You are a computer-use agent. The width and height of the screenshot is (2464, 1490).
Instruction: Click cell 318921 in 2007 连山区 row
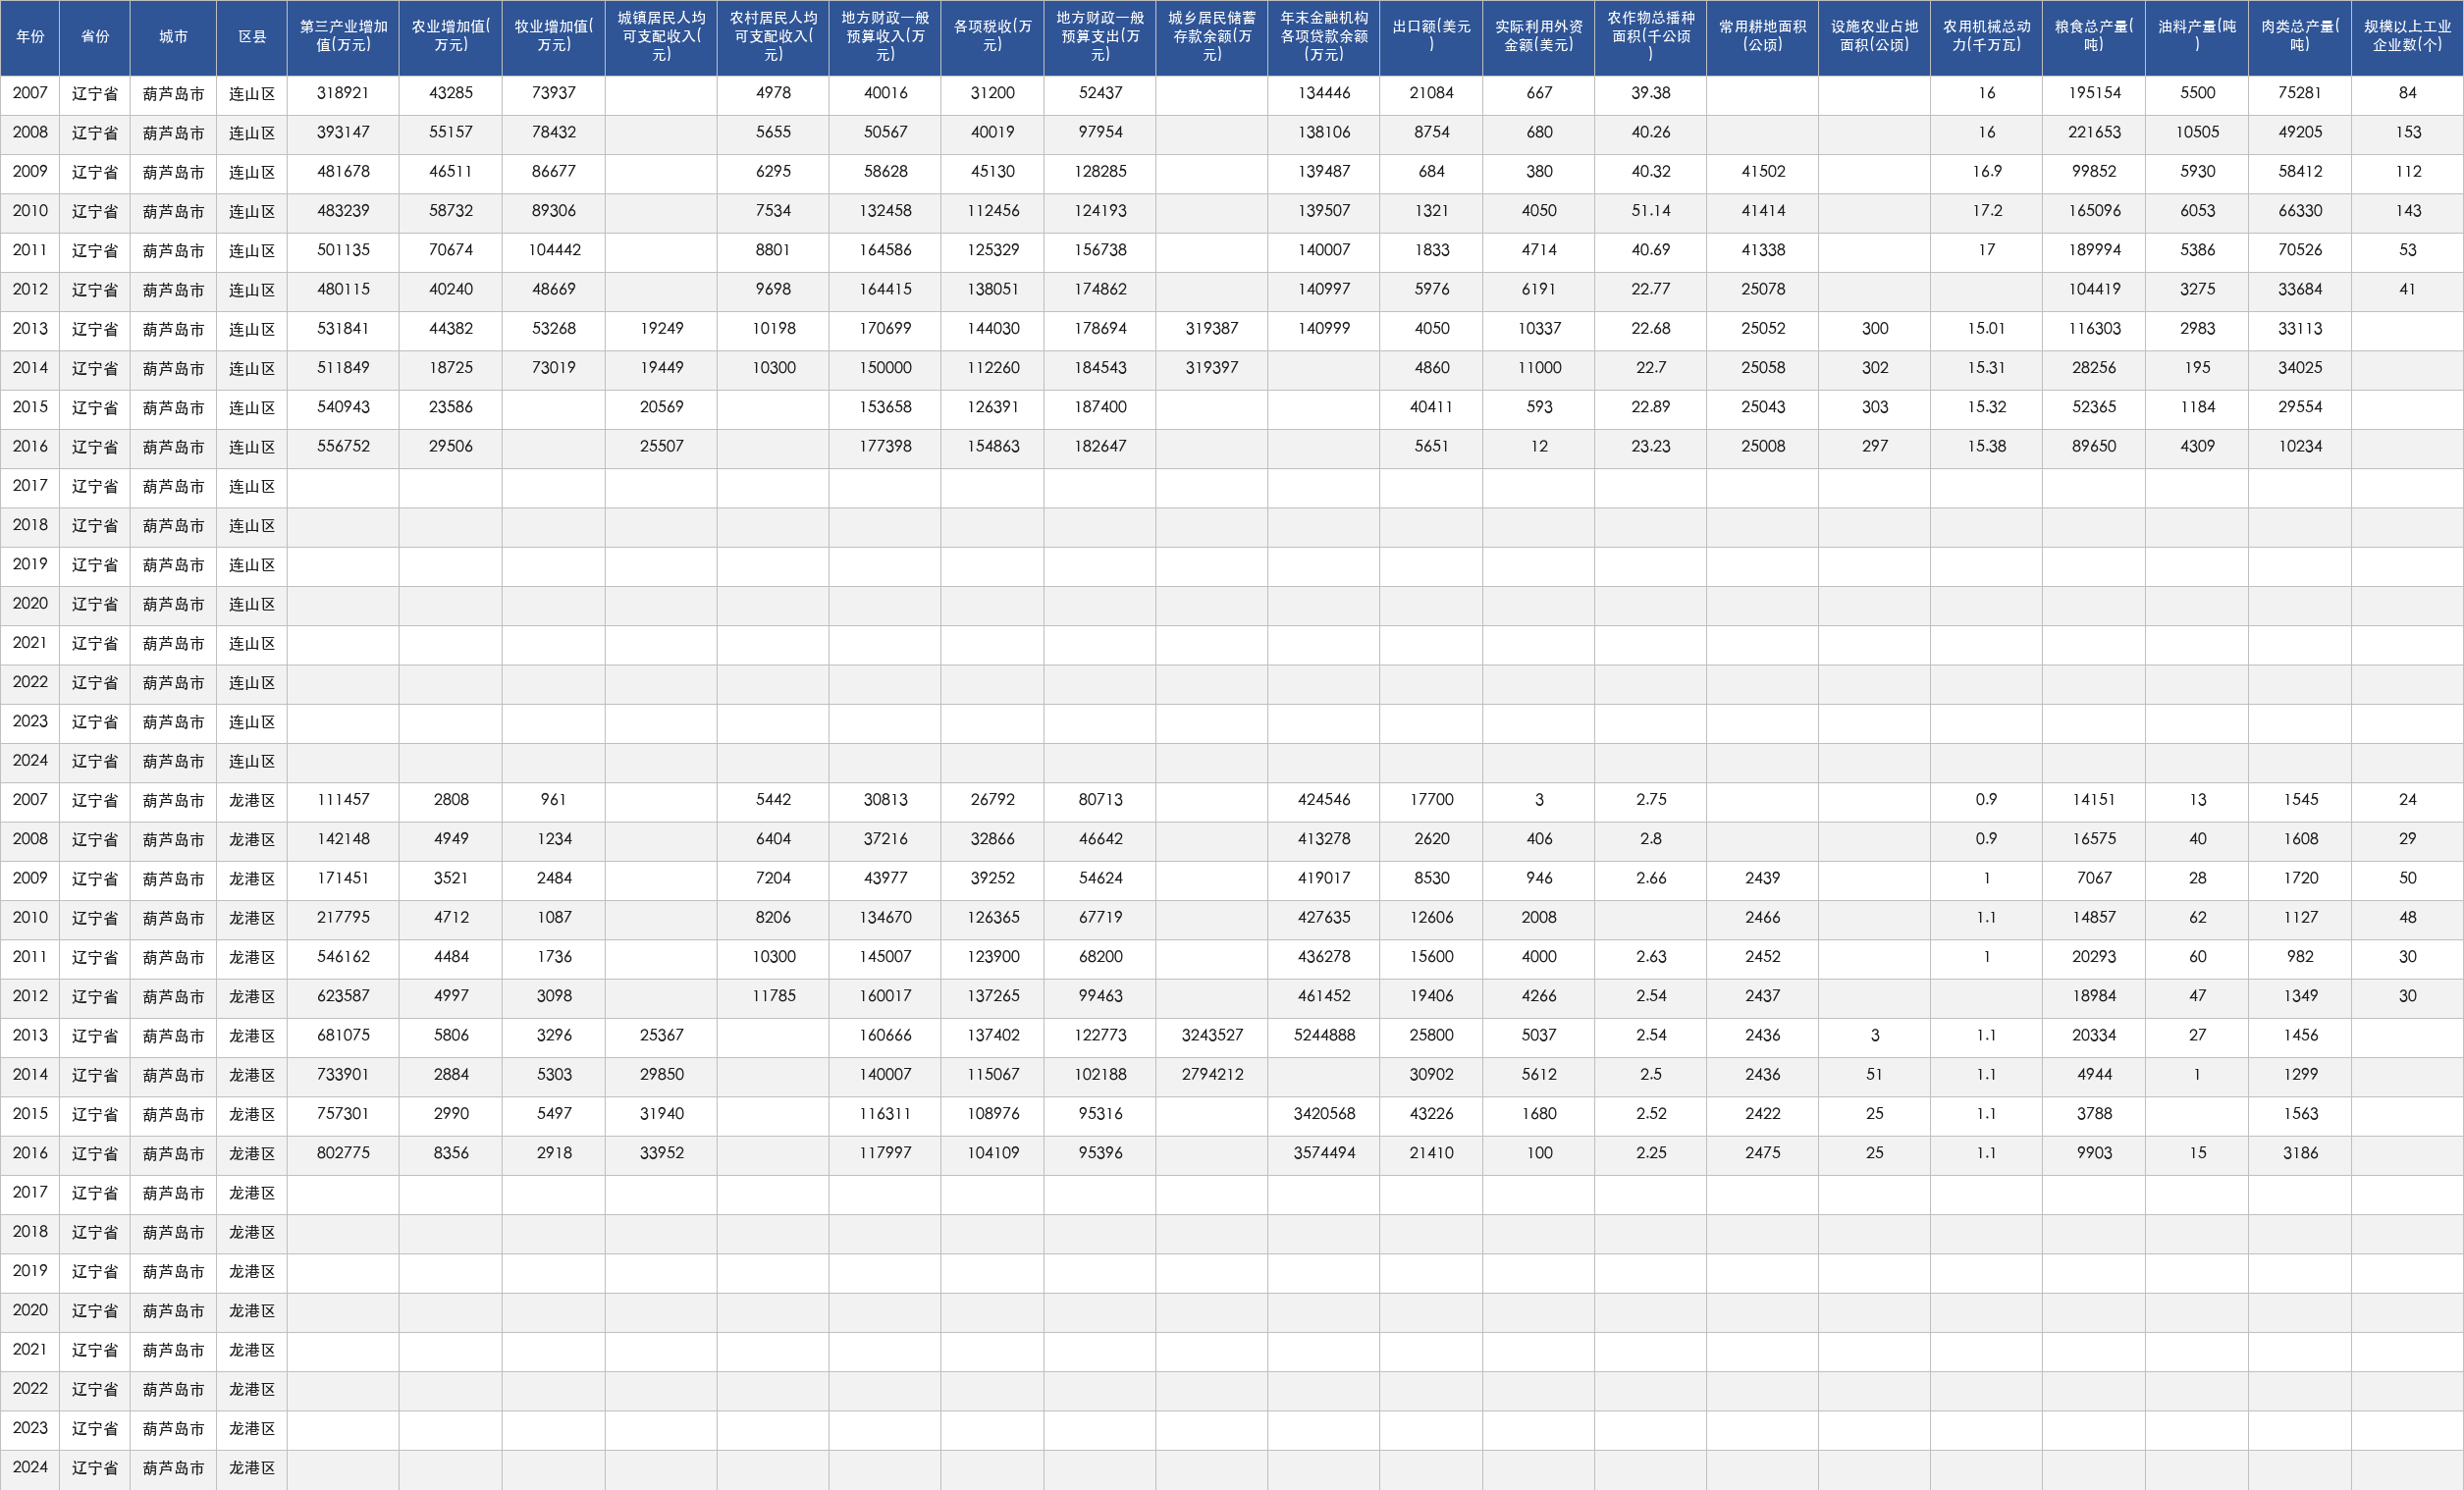[x=343, y=93]
